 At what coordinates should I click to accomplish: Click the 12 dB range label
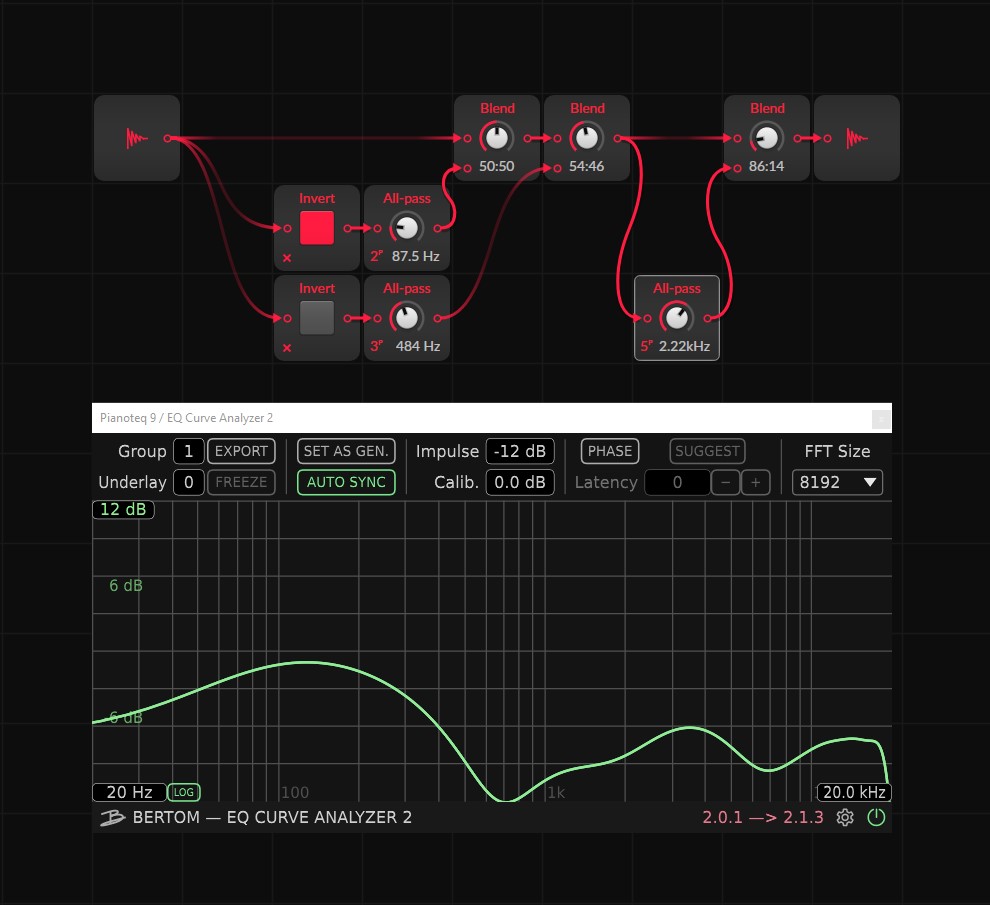123,509
